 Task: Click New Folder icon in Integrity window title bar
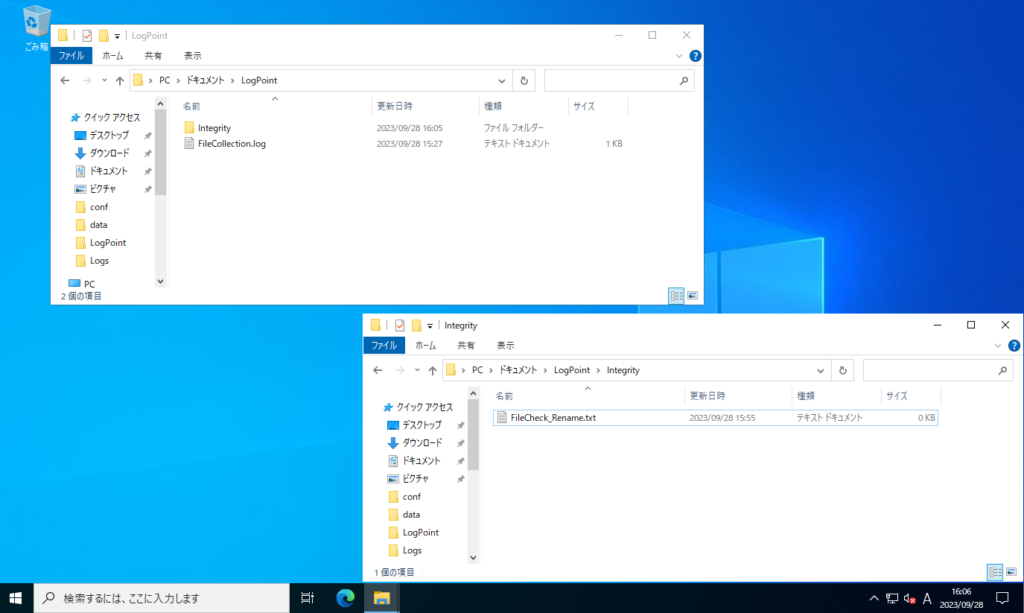416,325
